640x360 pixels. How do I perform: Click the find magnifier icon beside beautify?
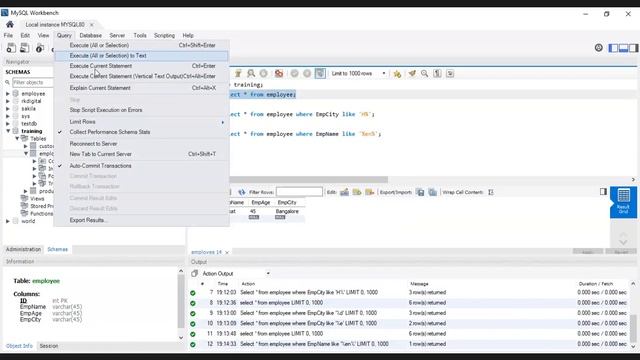pos(424,73)
